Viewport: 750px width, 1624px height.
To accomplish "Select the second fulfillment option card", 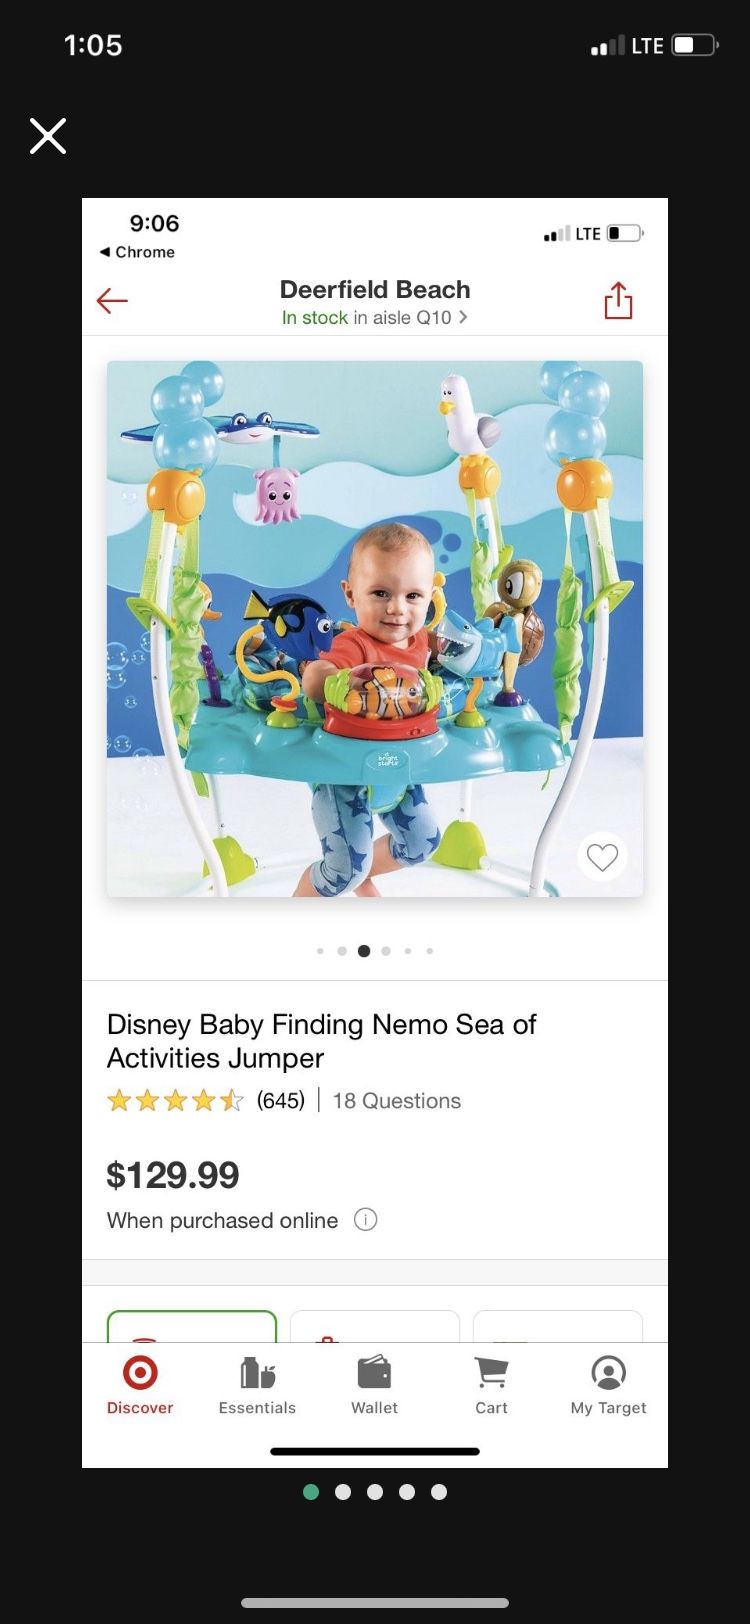I will pos(375,1326).
